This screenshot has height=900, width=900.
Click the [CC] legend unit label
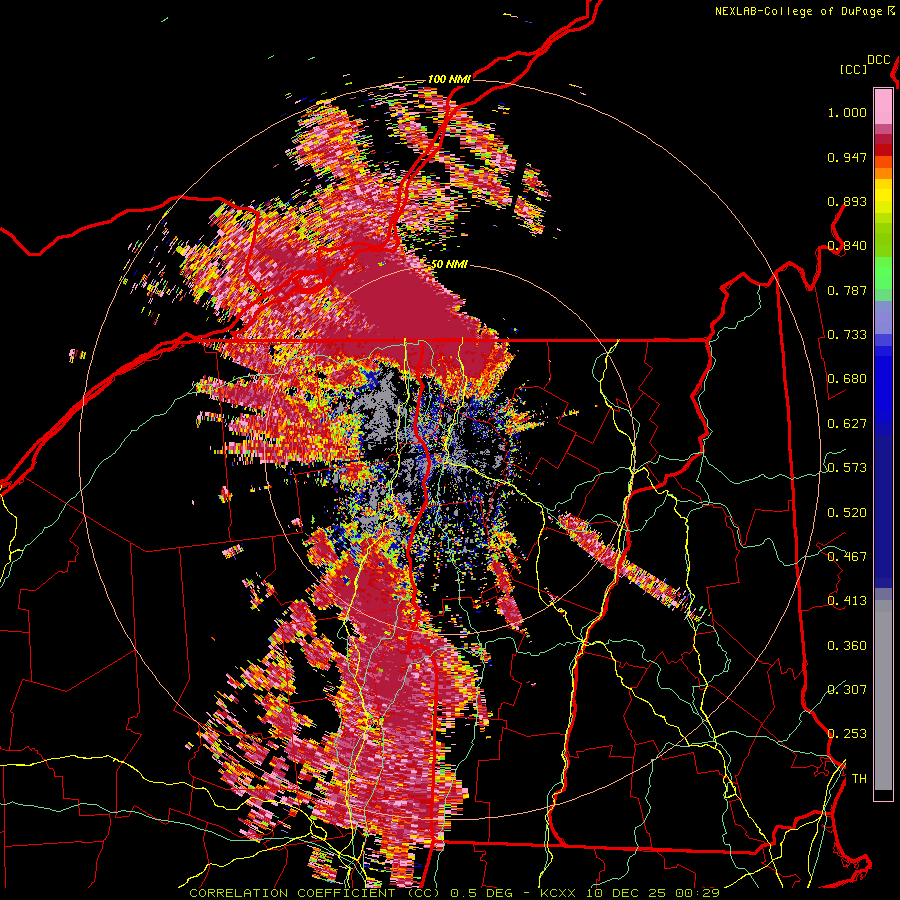tap(853, 69)
